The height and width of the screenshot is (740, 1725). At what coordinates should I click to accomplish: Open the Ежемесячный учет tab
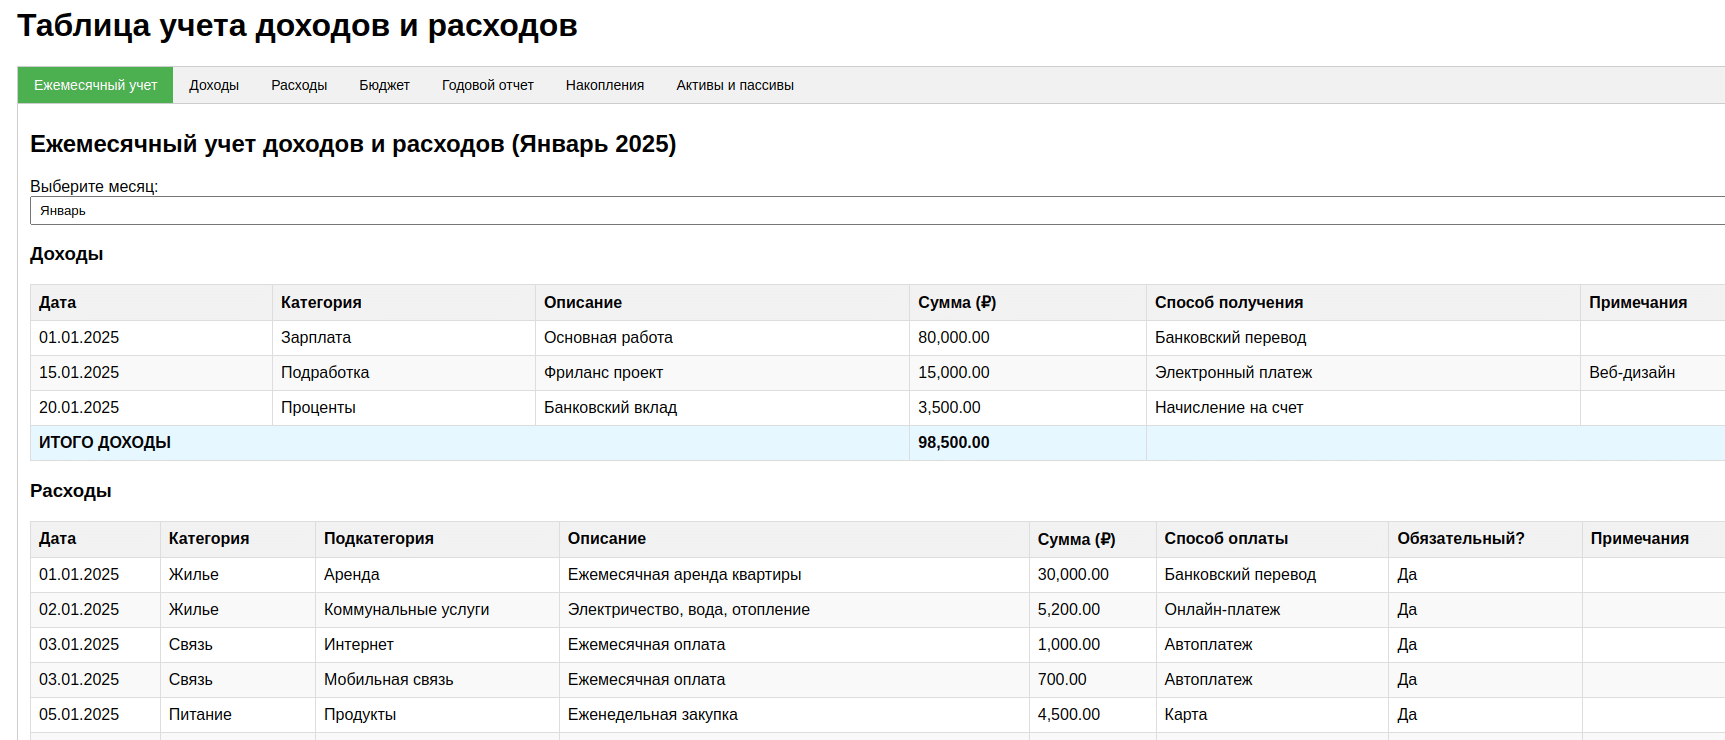pyautogui.click(x=95, y=85)
